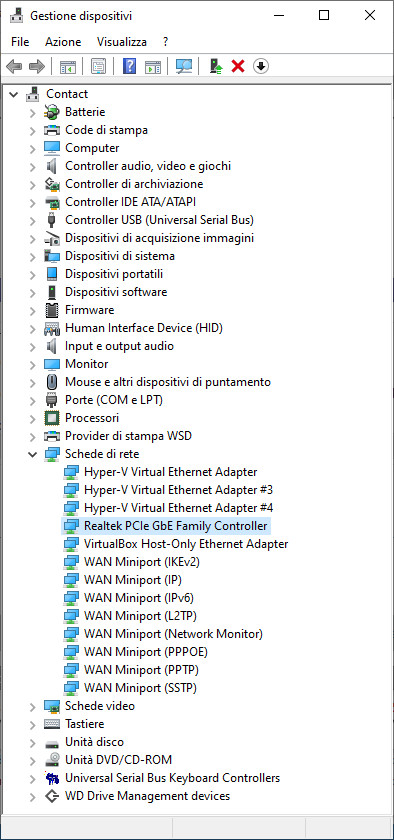Viewport: 394px width, 840px height.
Task: Select Hyper-V Virtual Ethernet Adapter #4
Action: [x=179, y=508]
